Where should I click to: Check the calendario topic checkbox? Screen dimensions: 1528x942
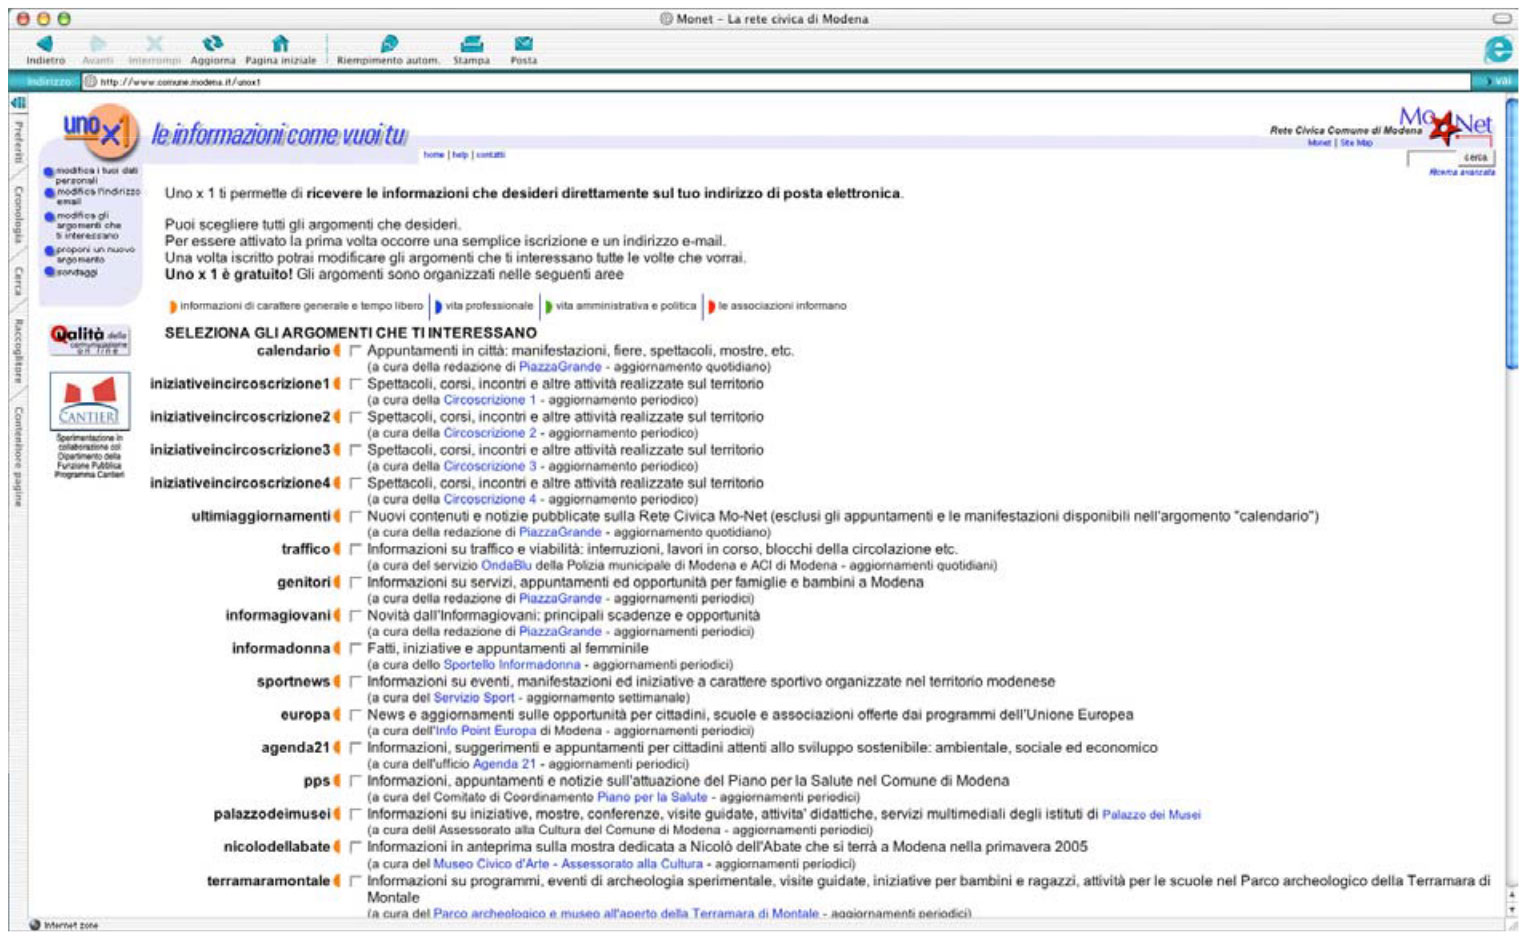point(355,351)
